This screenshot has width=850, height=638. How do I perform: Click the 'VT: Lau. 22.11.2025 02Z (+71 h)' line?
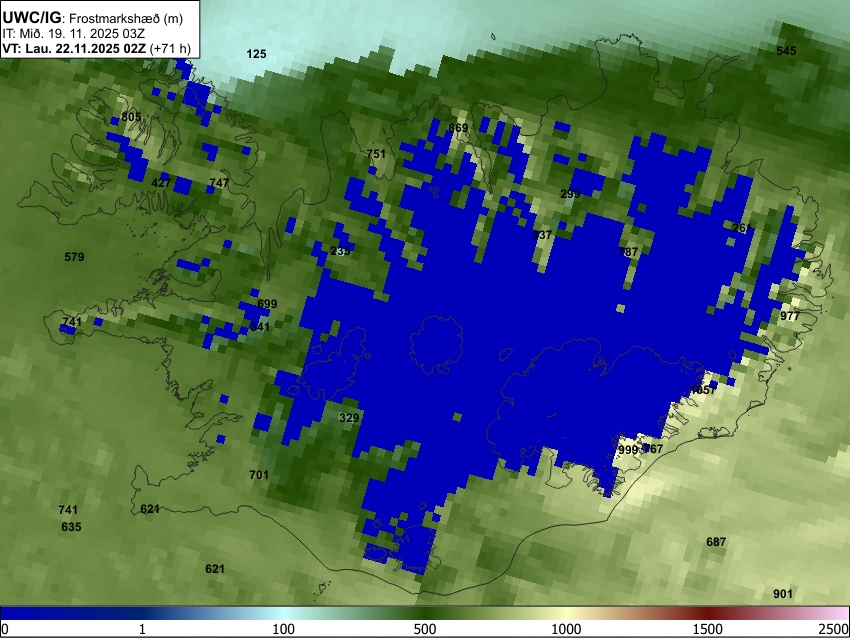(96, 48)
